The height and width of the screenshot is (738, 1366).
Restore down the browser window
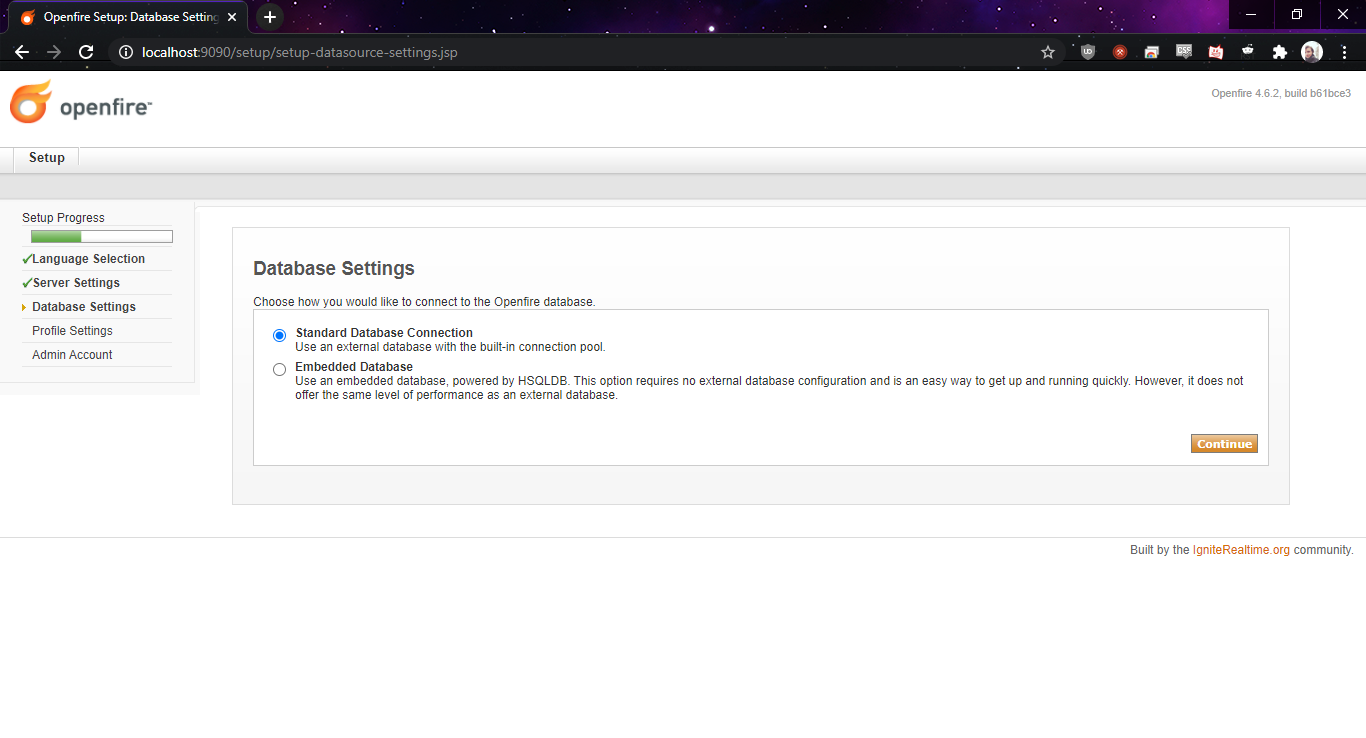pos(1297,14)
